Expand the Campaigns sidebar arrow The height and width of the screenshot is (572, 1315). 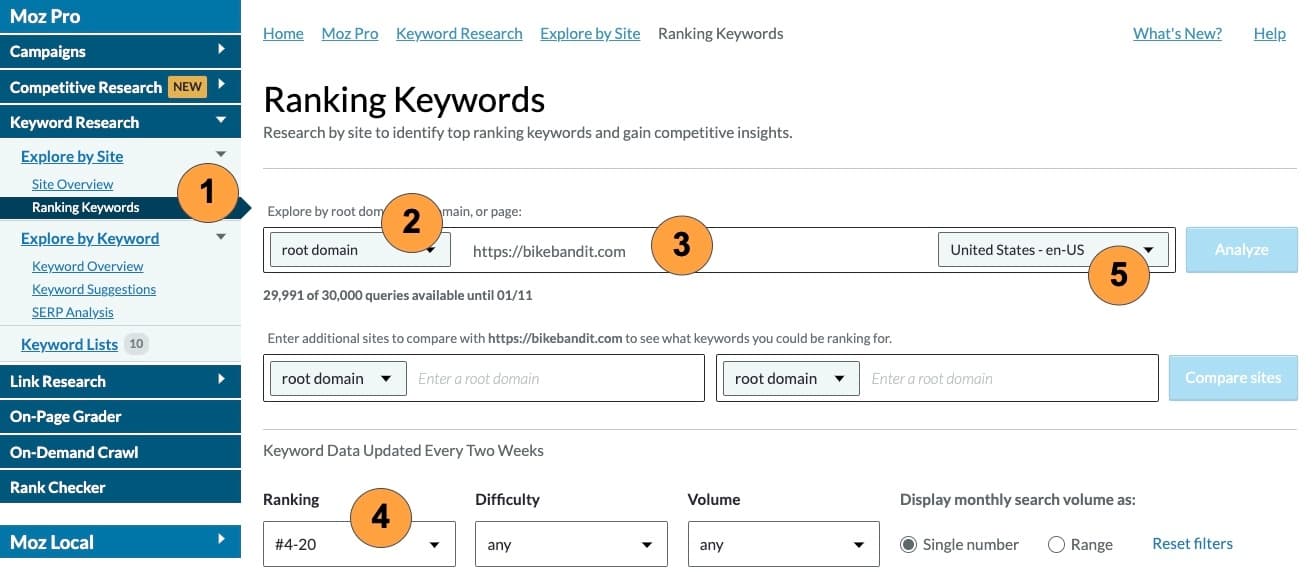[221, 50]
